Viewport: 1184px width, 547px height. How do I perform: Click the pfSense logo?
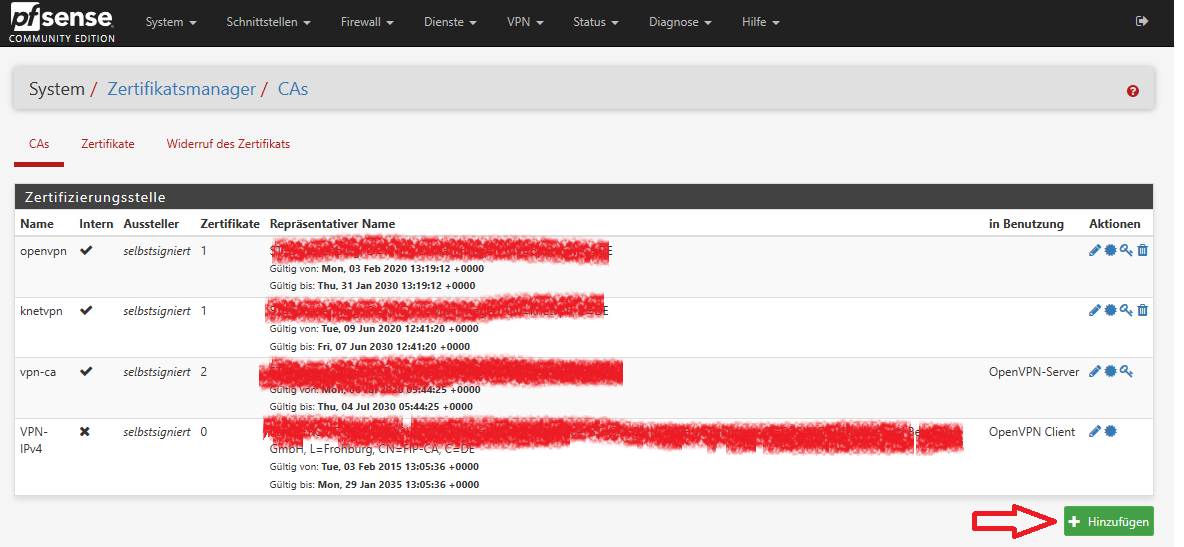tap(62, 22)
